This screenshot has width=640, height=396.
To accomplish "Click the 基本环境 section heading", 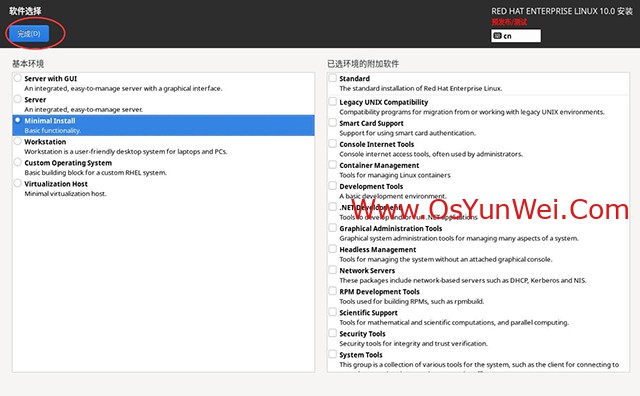I will (28, 64).
